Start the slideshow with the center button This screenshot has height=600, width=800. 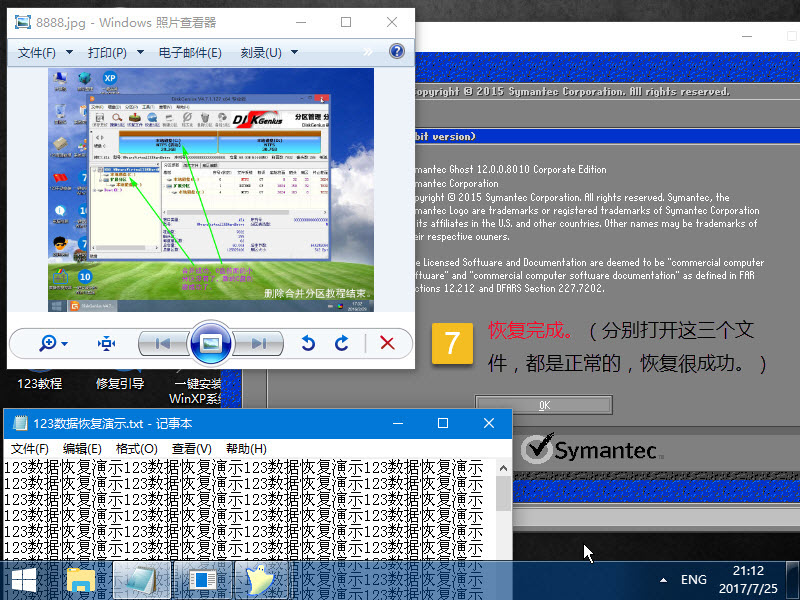pos(210,344)
